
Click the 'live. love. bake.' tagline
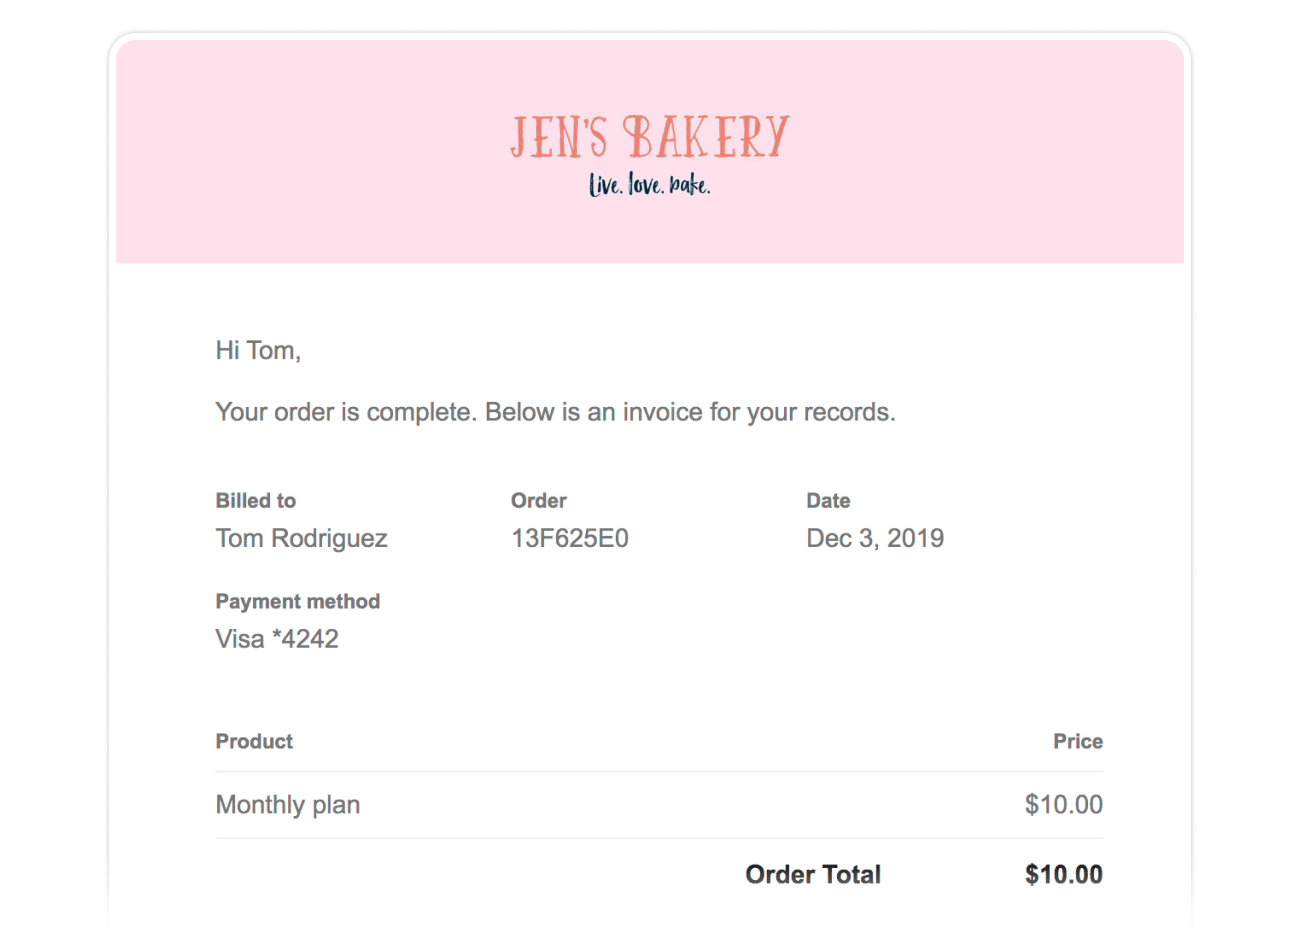650,185
